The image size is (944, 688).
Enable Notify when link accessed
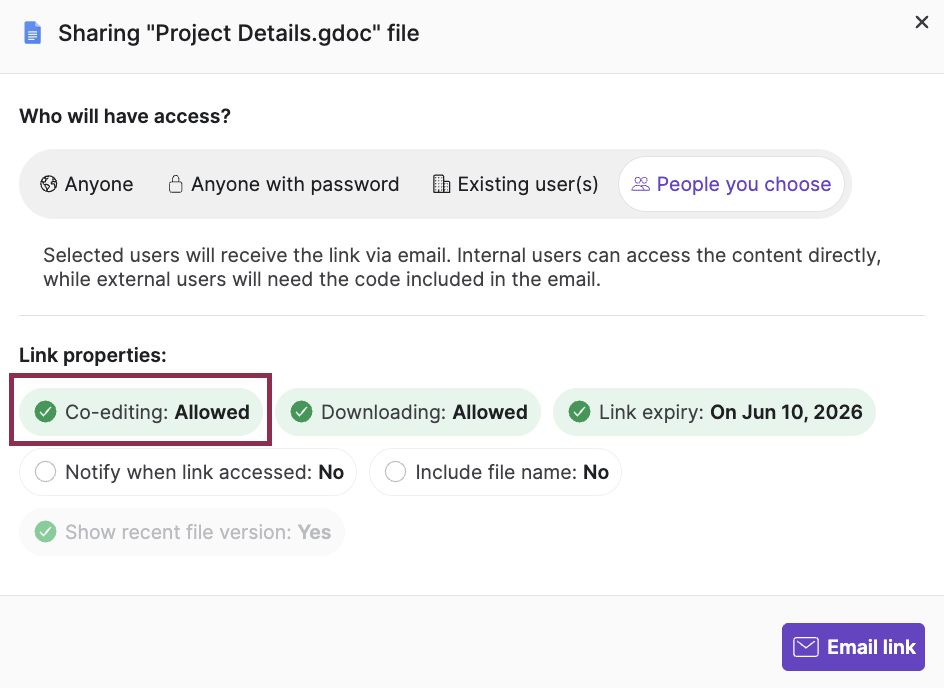click(x=187, y=472)
